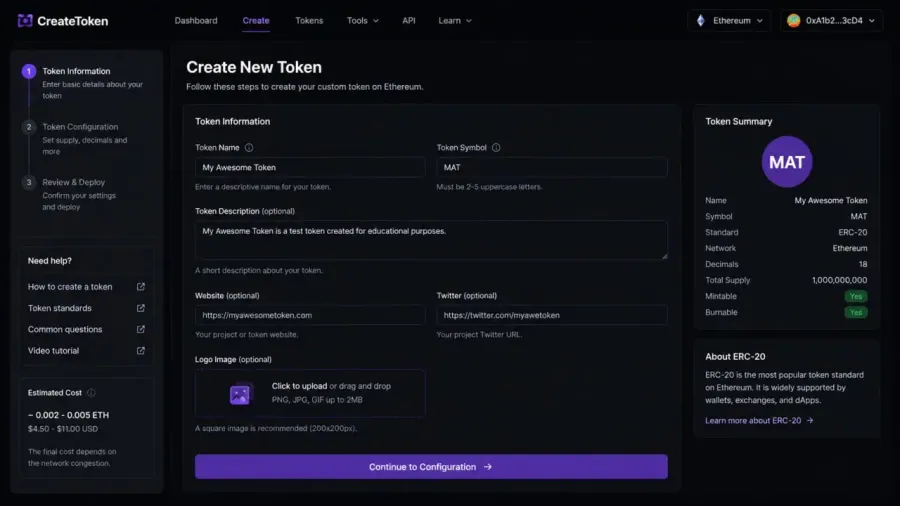Click the Token Symbol info icon
The image size is (900, 506).
point(496,147)
